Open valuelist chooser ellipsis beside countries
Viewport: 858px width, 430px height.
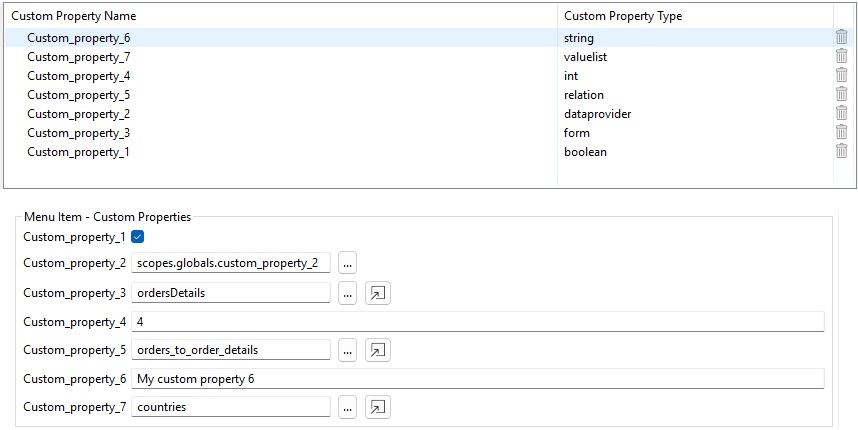click(347, 407)
